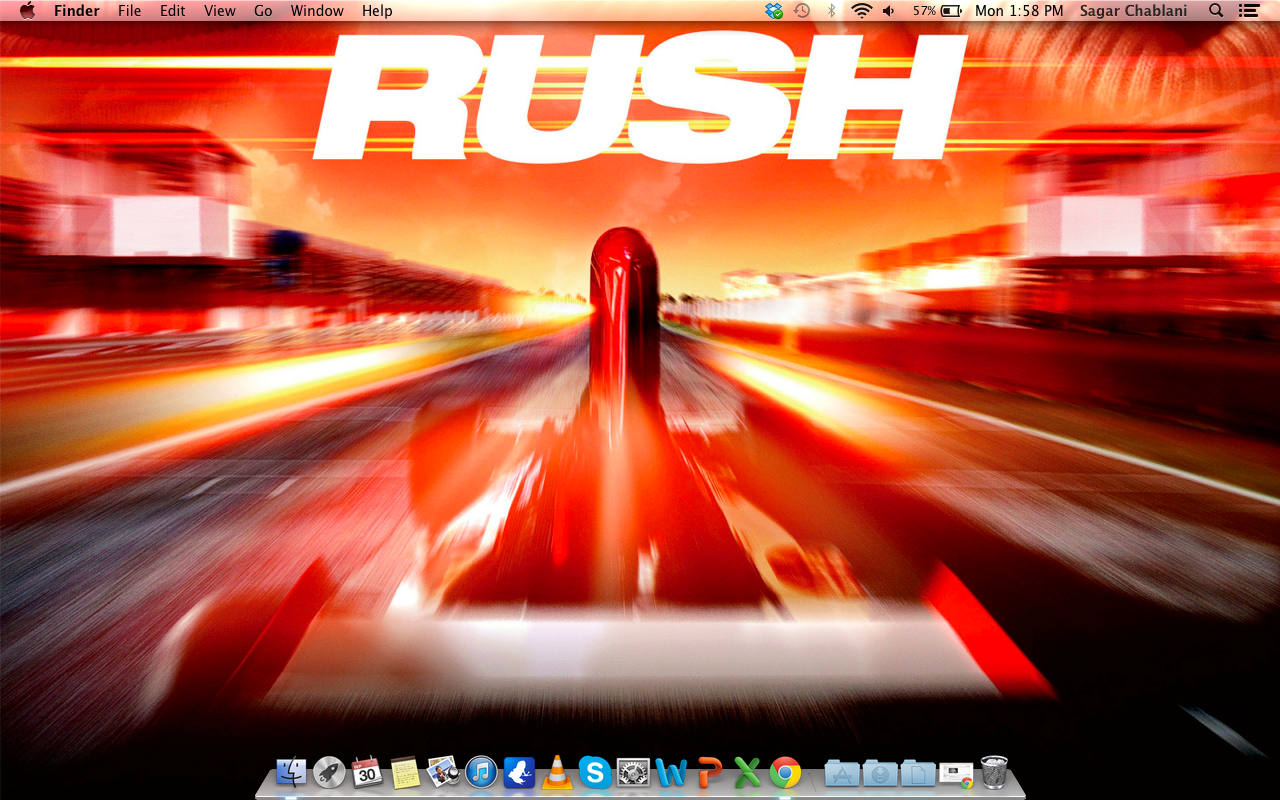Open the Preview app in dock
The width and height of the screenshot is (1280, 800).
443,772
